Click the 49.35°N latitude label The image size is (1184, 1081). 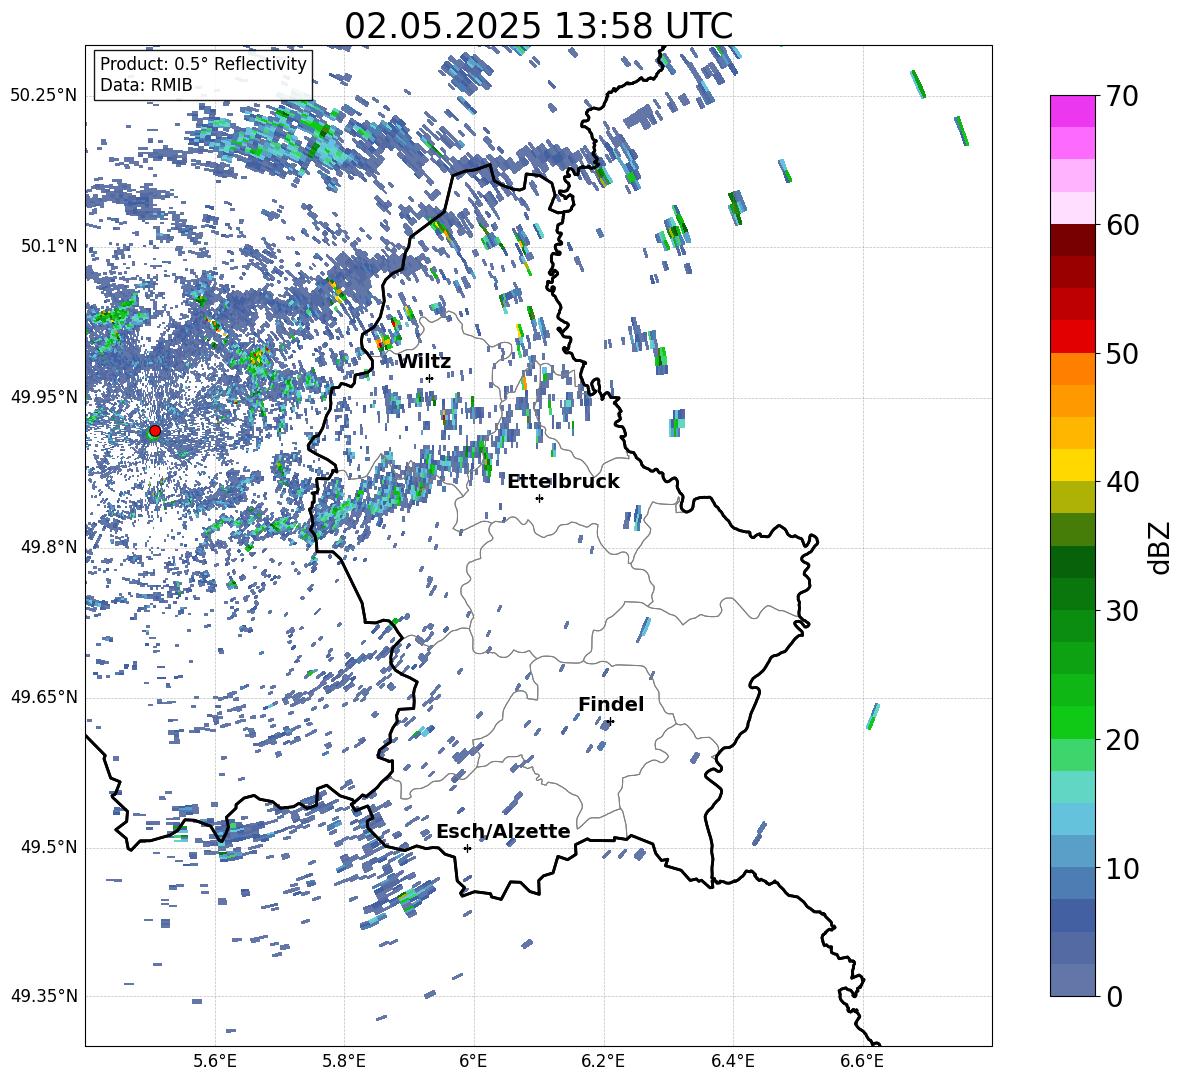(x=44, y=996)
